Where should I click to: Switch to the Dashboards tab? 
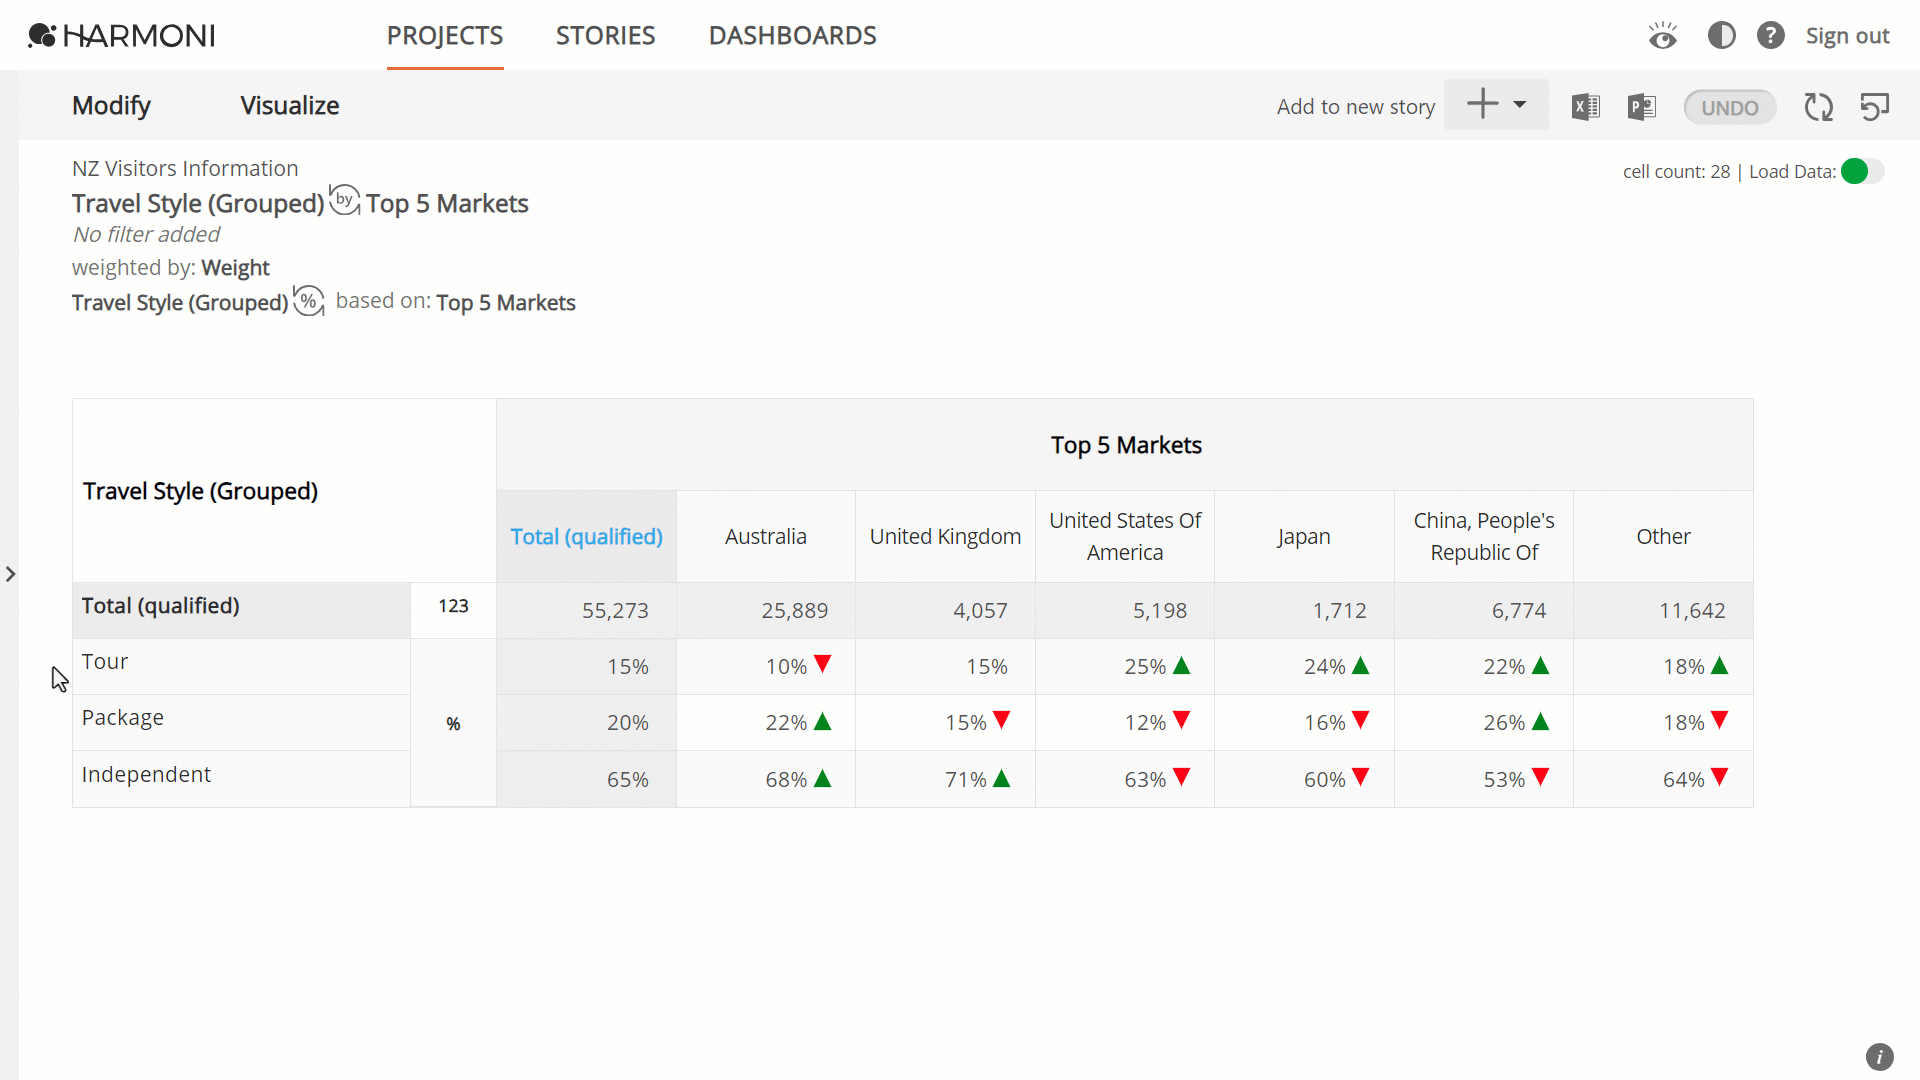[x=793, y=36]
